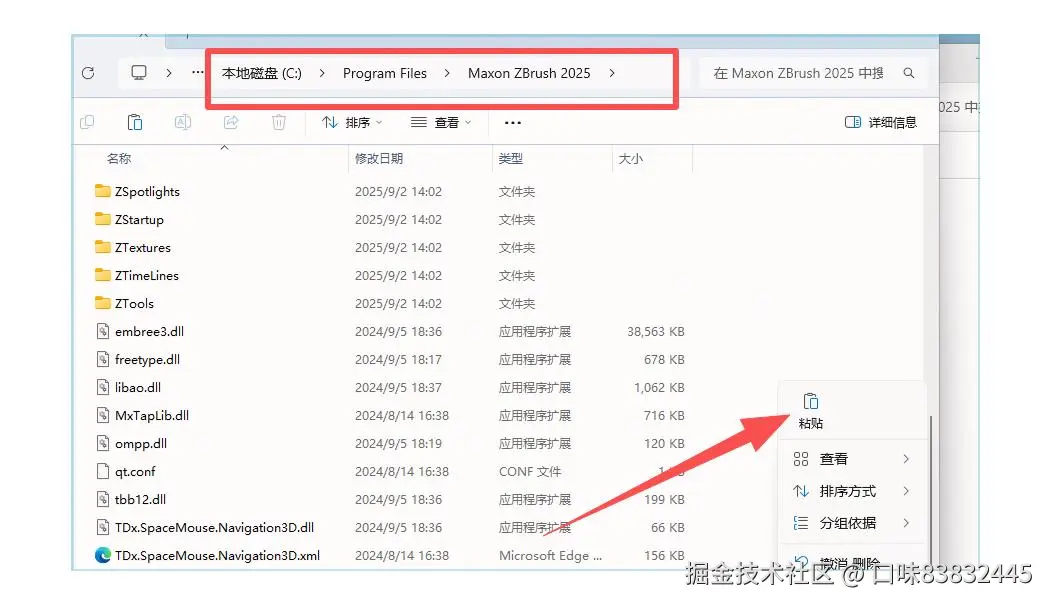Image resolution: width=1051 pixels, height=606 pixels.
Task: Click the Paste icon on the toolbar
Action: click(x=135, y=122)
